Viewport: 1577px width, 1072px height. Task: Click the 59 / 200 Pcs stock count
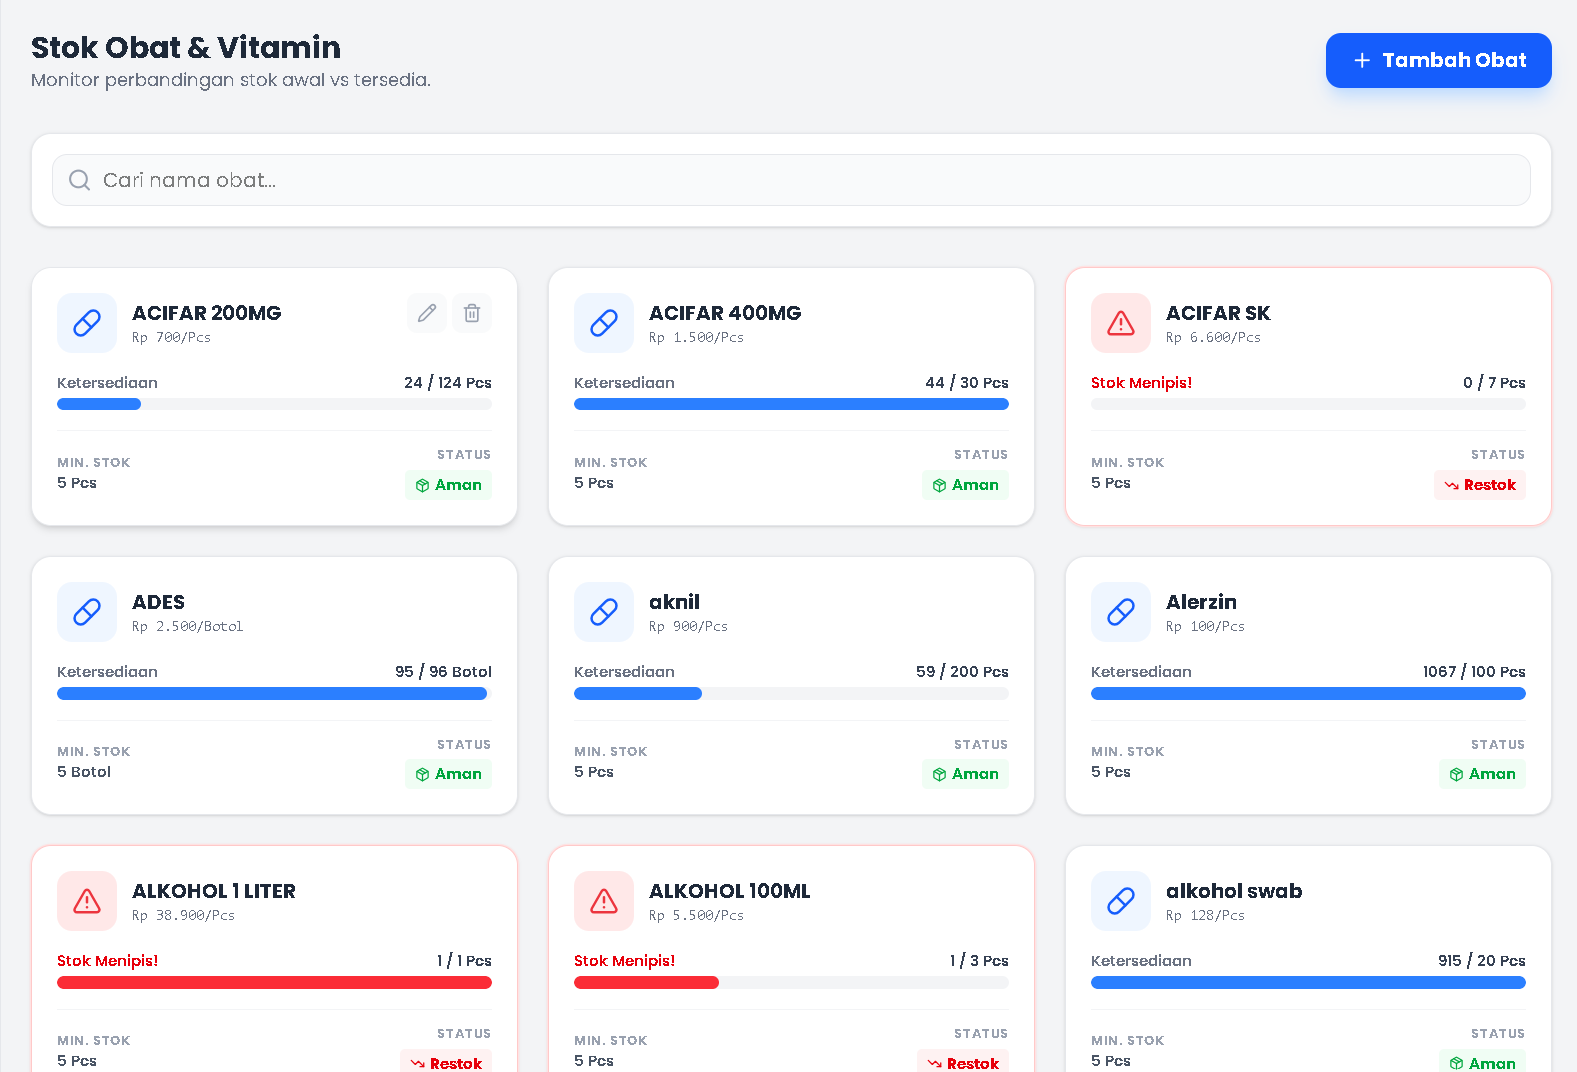(962, 672)
